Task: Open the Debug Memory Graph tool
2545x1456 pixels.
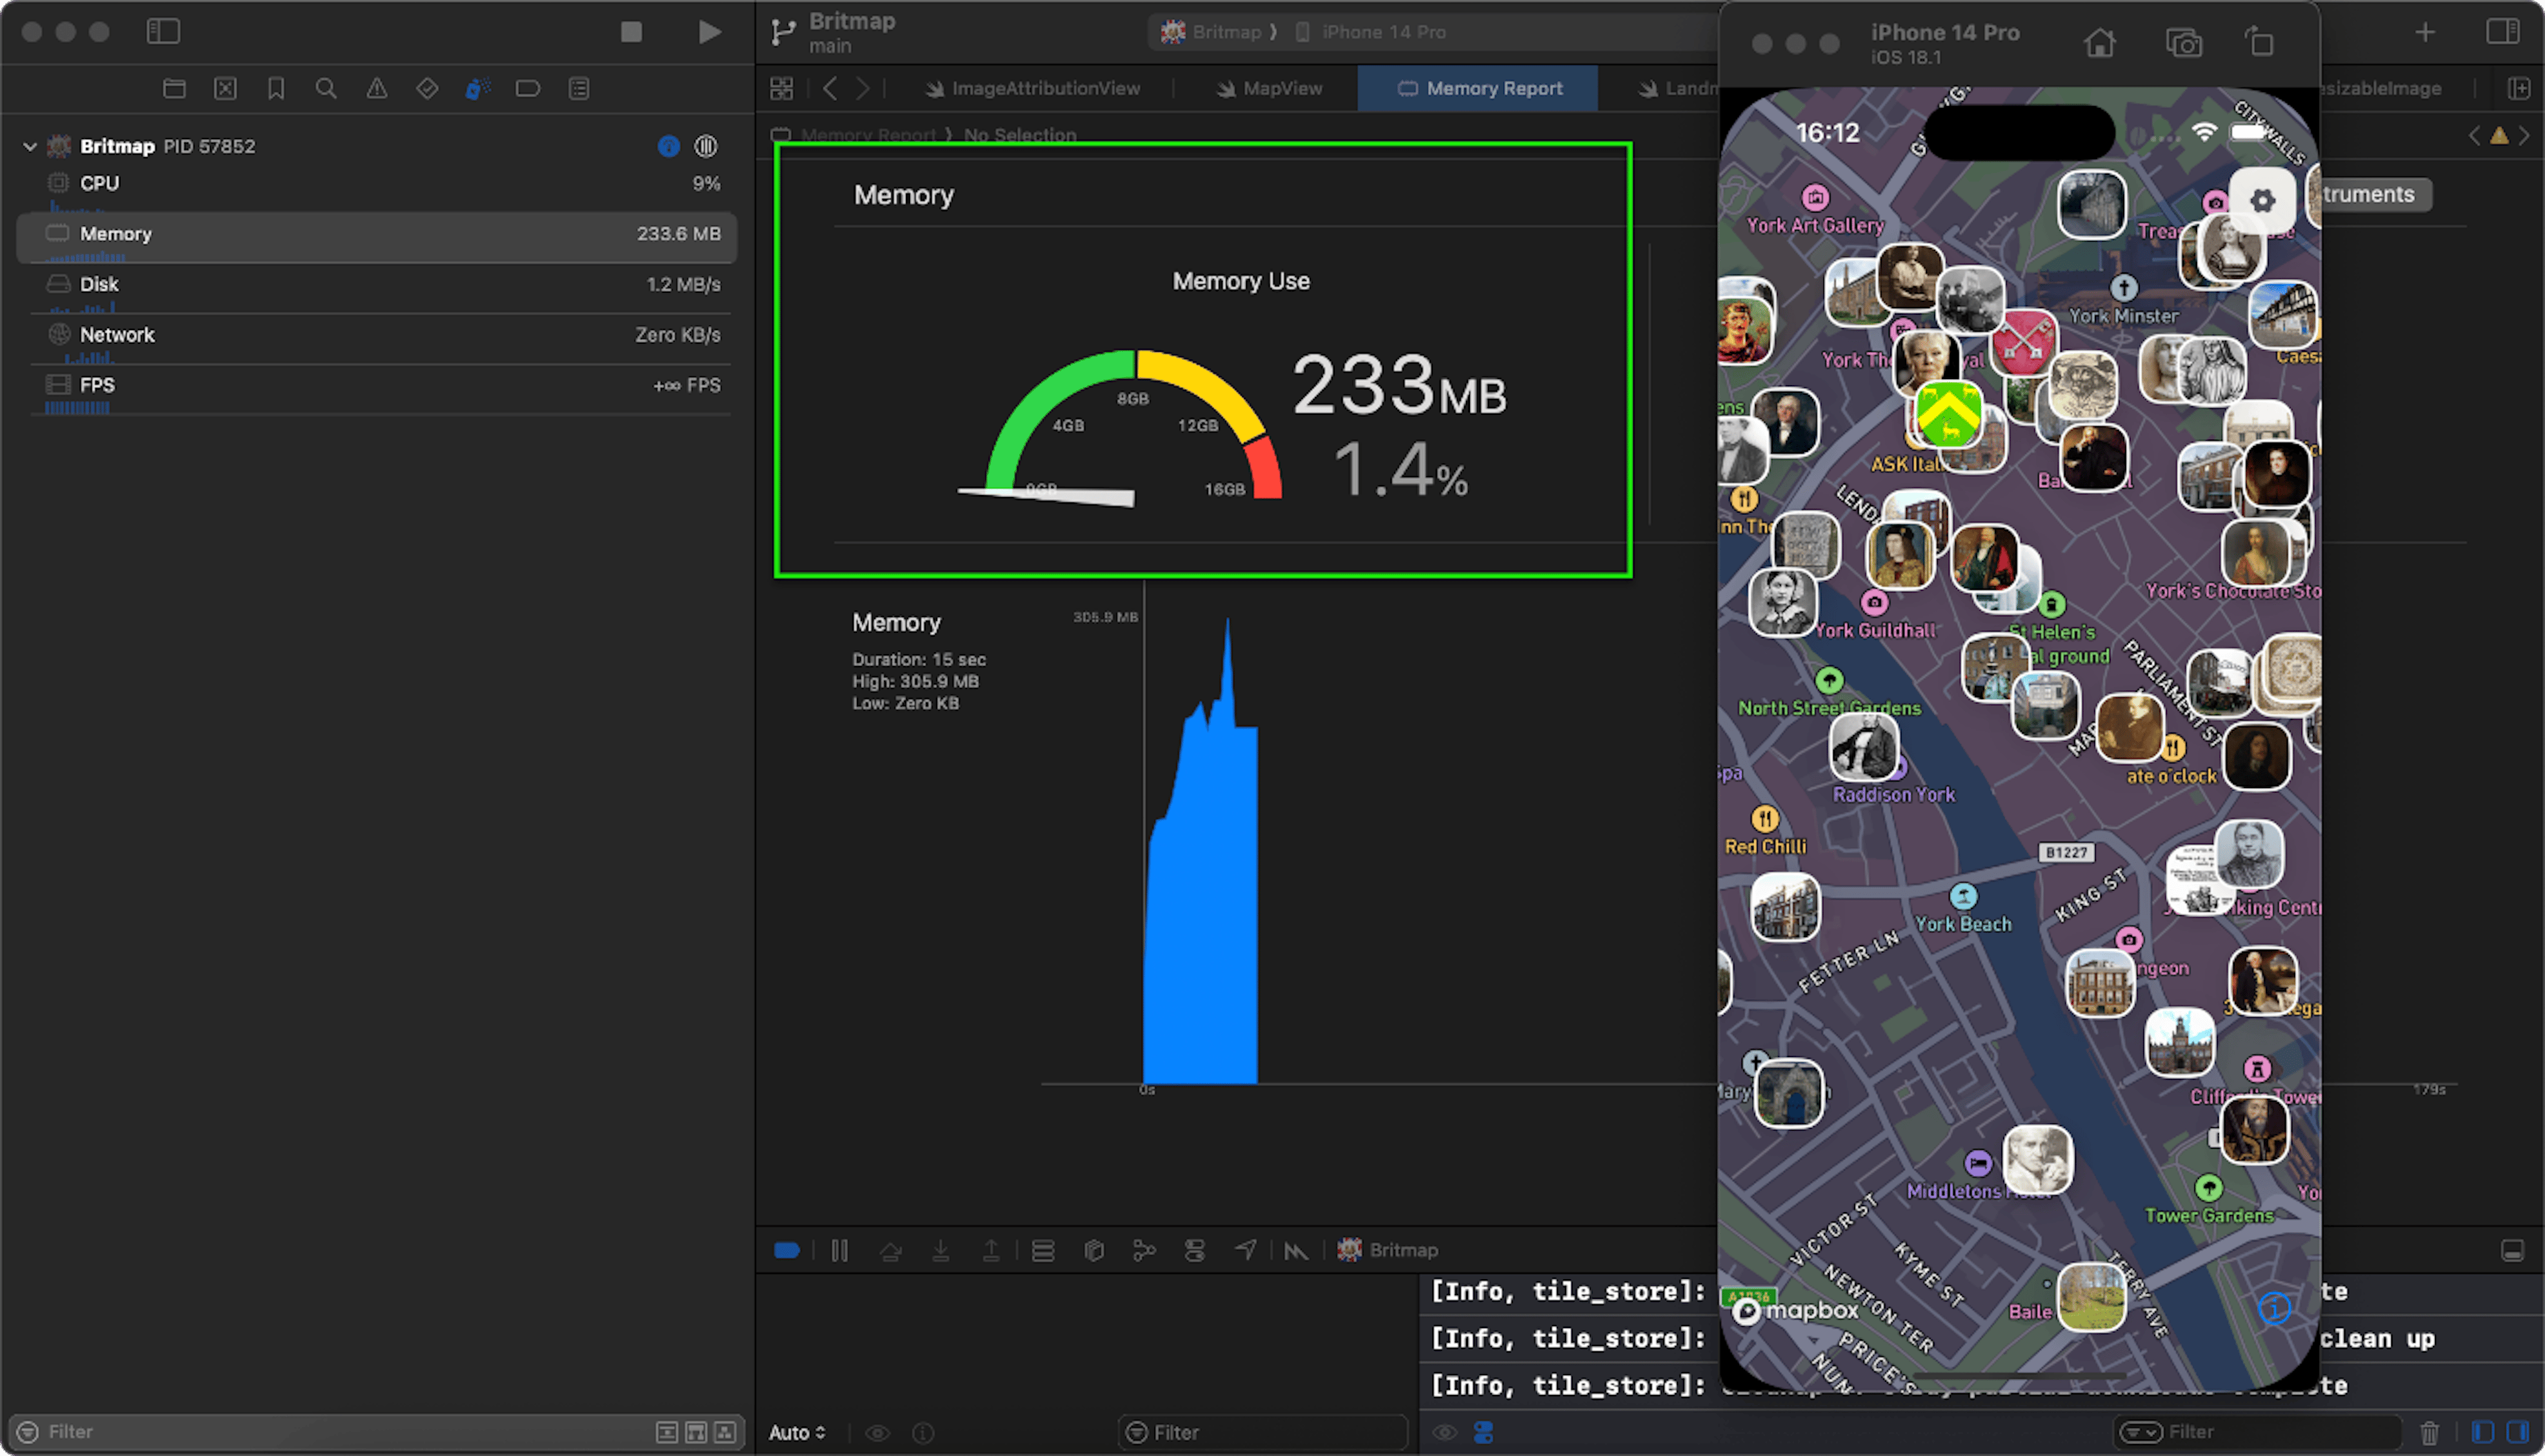Action: click(1144, 1250)
